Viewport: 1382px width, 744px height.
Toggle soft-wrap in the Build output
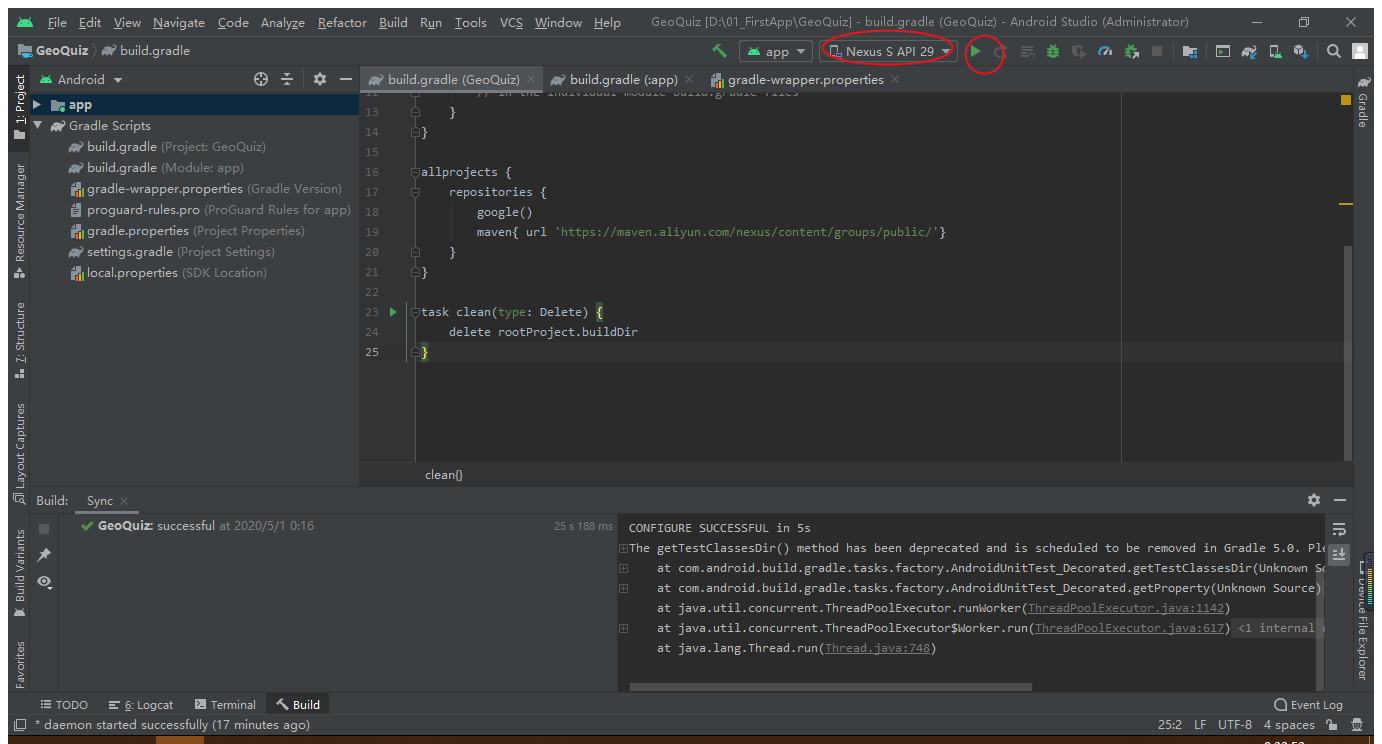[1339, 528]
